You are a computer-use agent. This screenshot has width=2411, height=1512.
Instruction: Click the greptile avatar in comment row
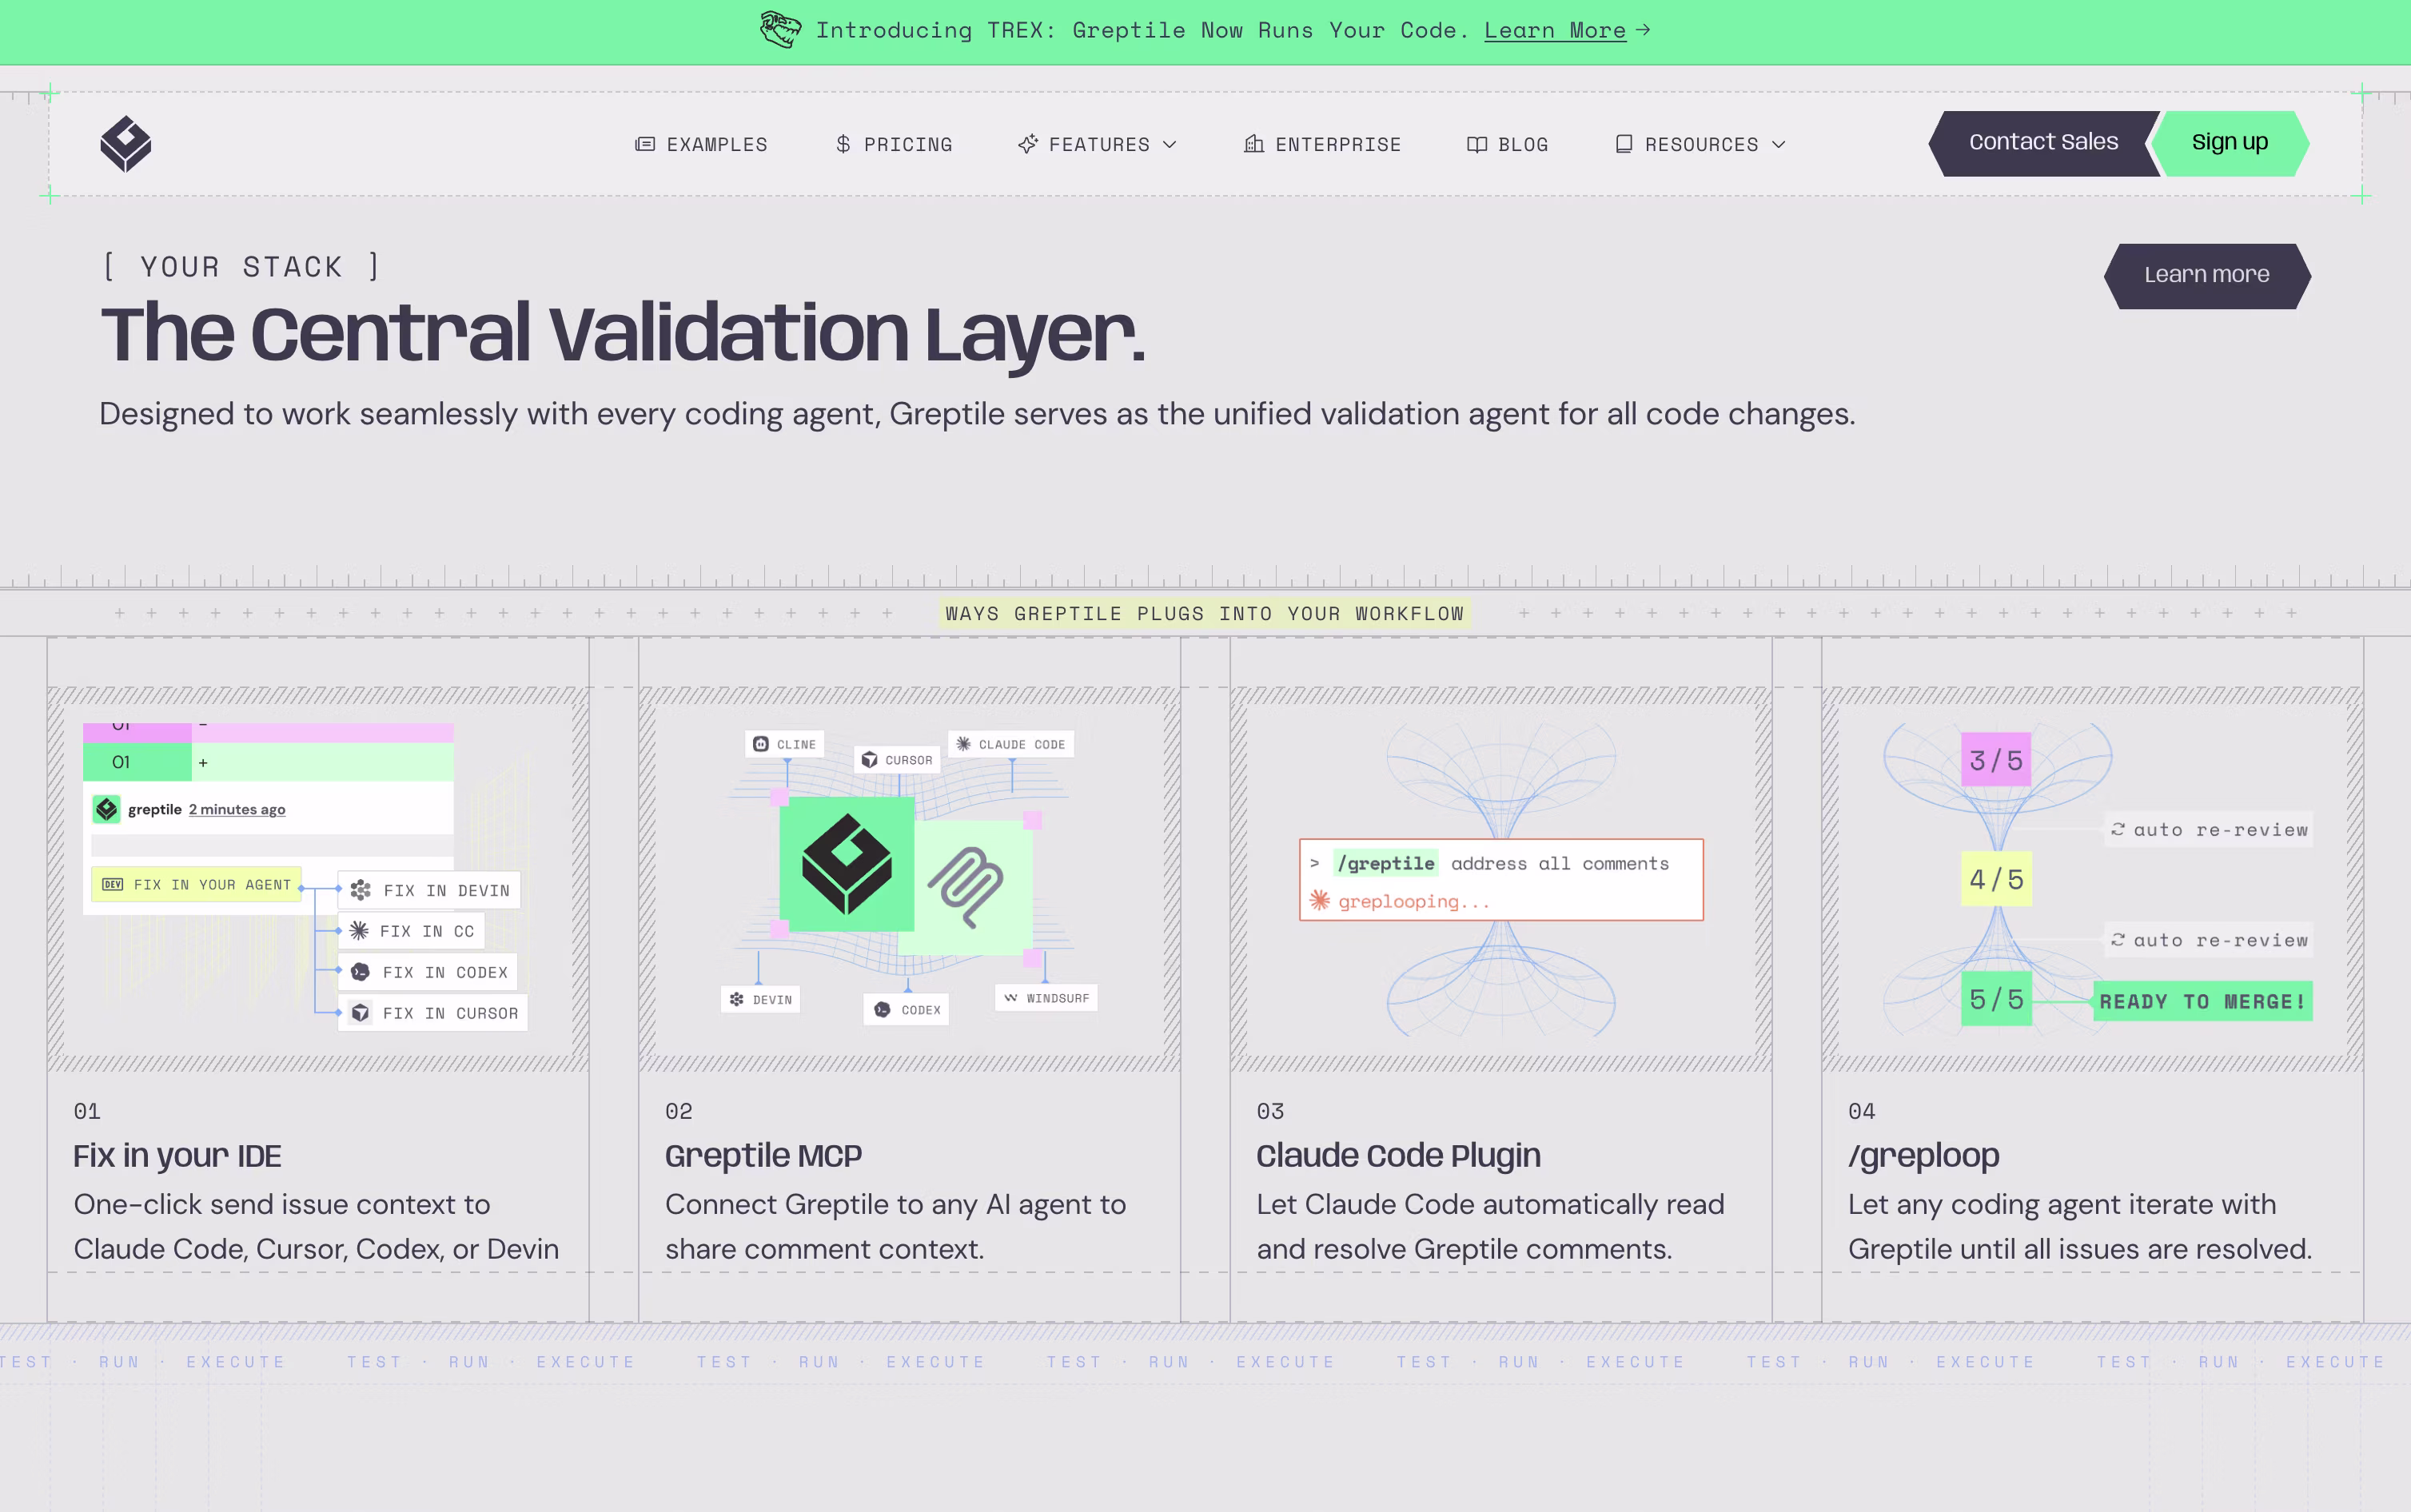coord(107,809)
